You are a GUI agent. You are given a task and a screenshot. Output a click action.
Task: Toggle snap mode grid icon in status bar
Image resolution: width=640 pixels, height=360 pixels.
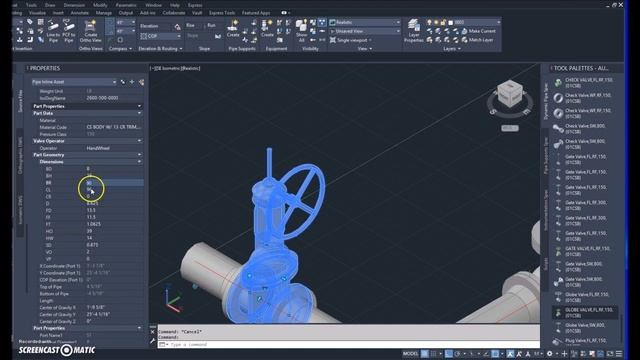click(x=433, y=353)
